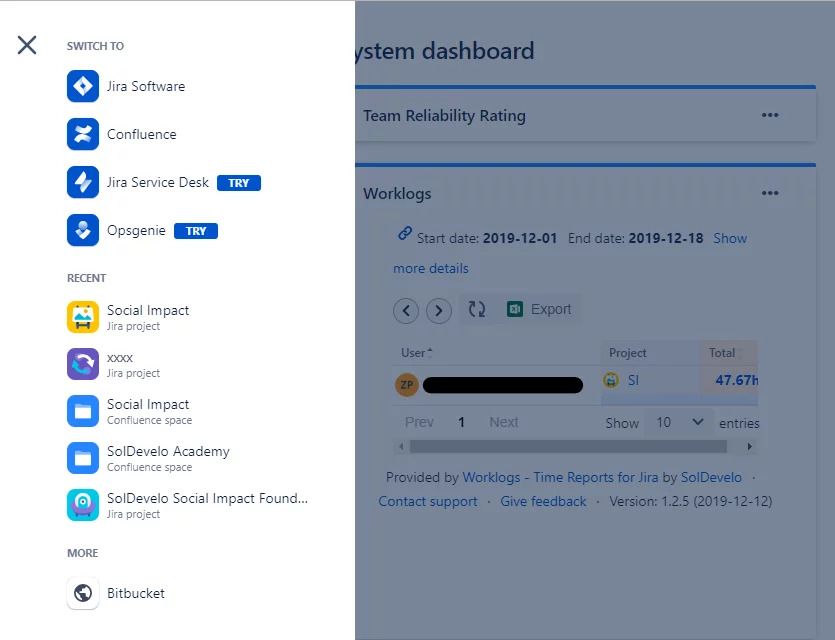This screenshot has width=835, height=640.
Task: Refresh the Worklogs data
Action: [x=477, y=309]
